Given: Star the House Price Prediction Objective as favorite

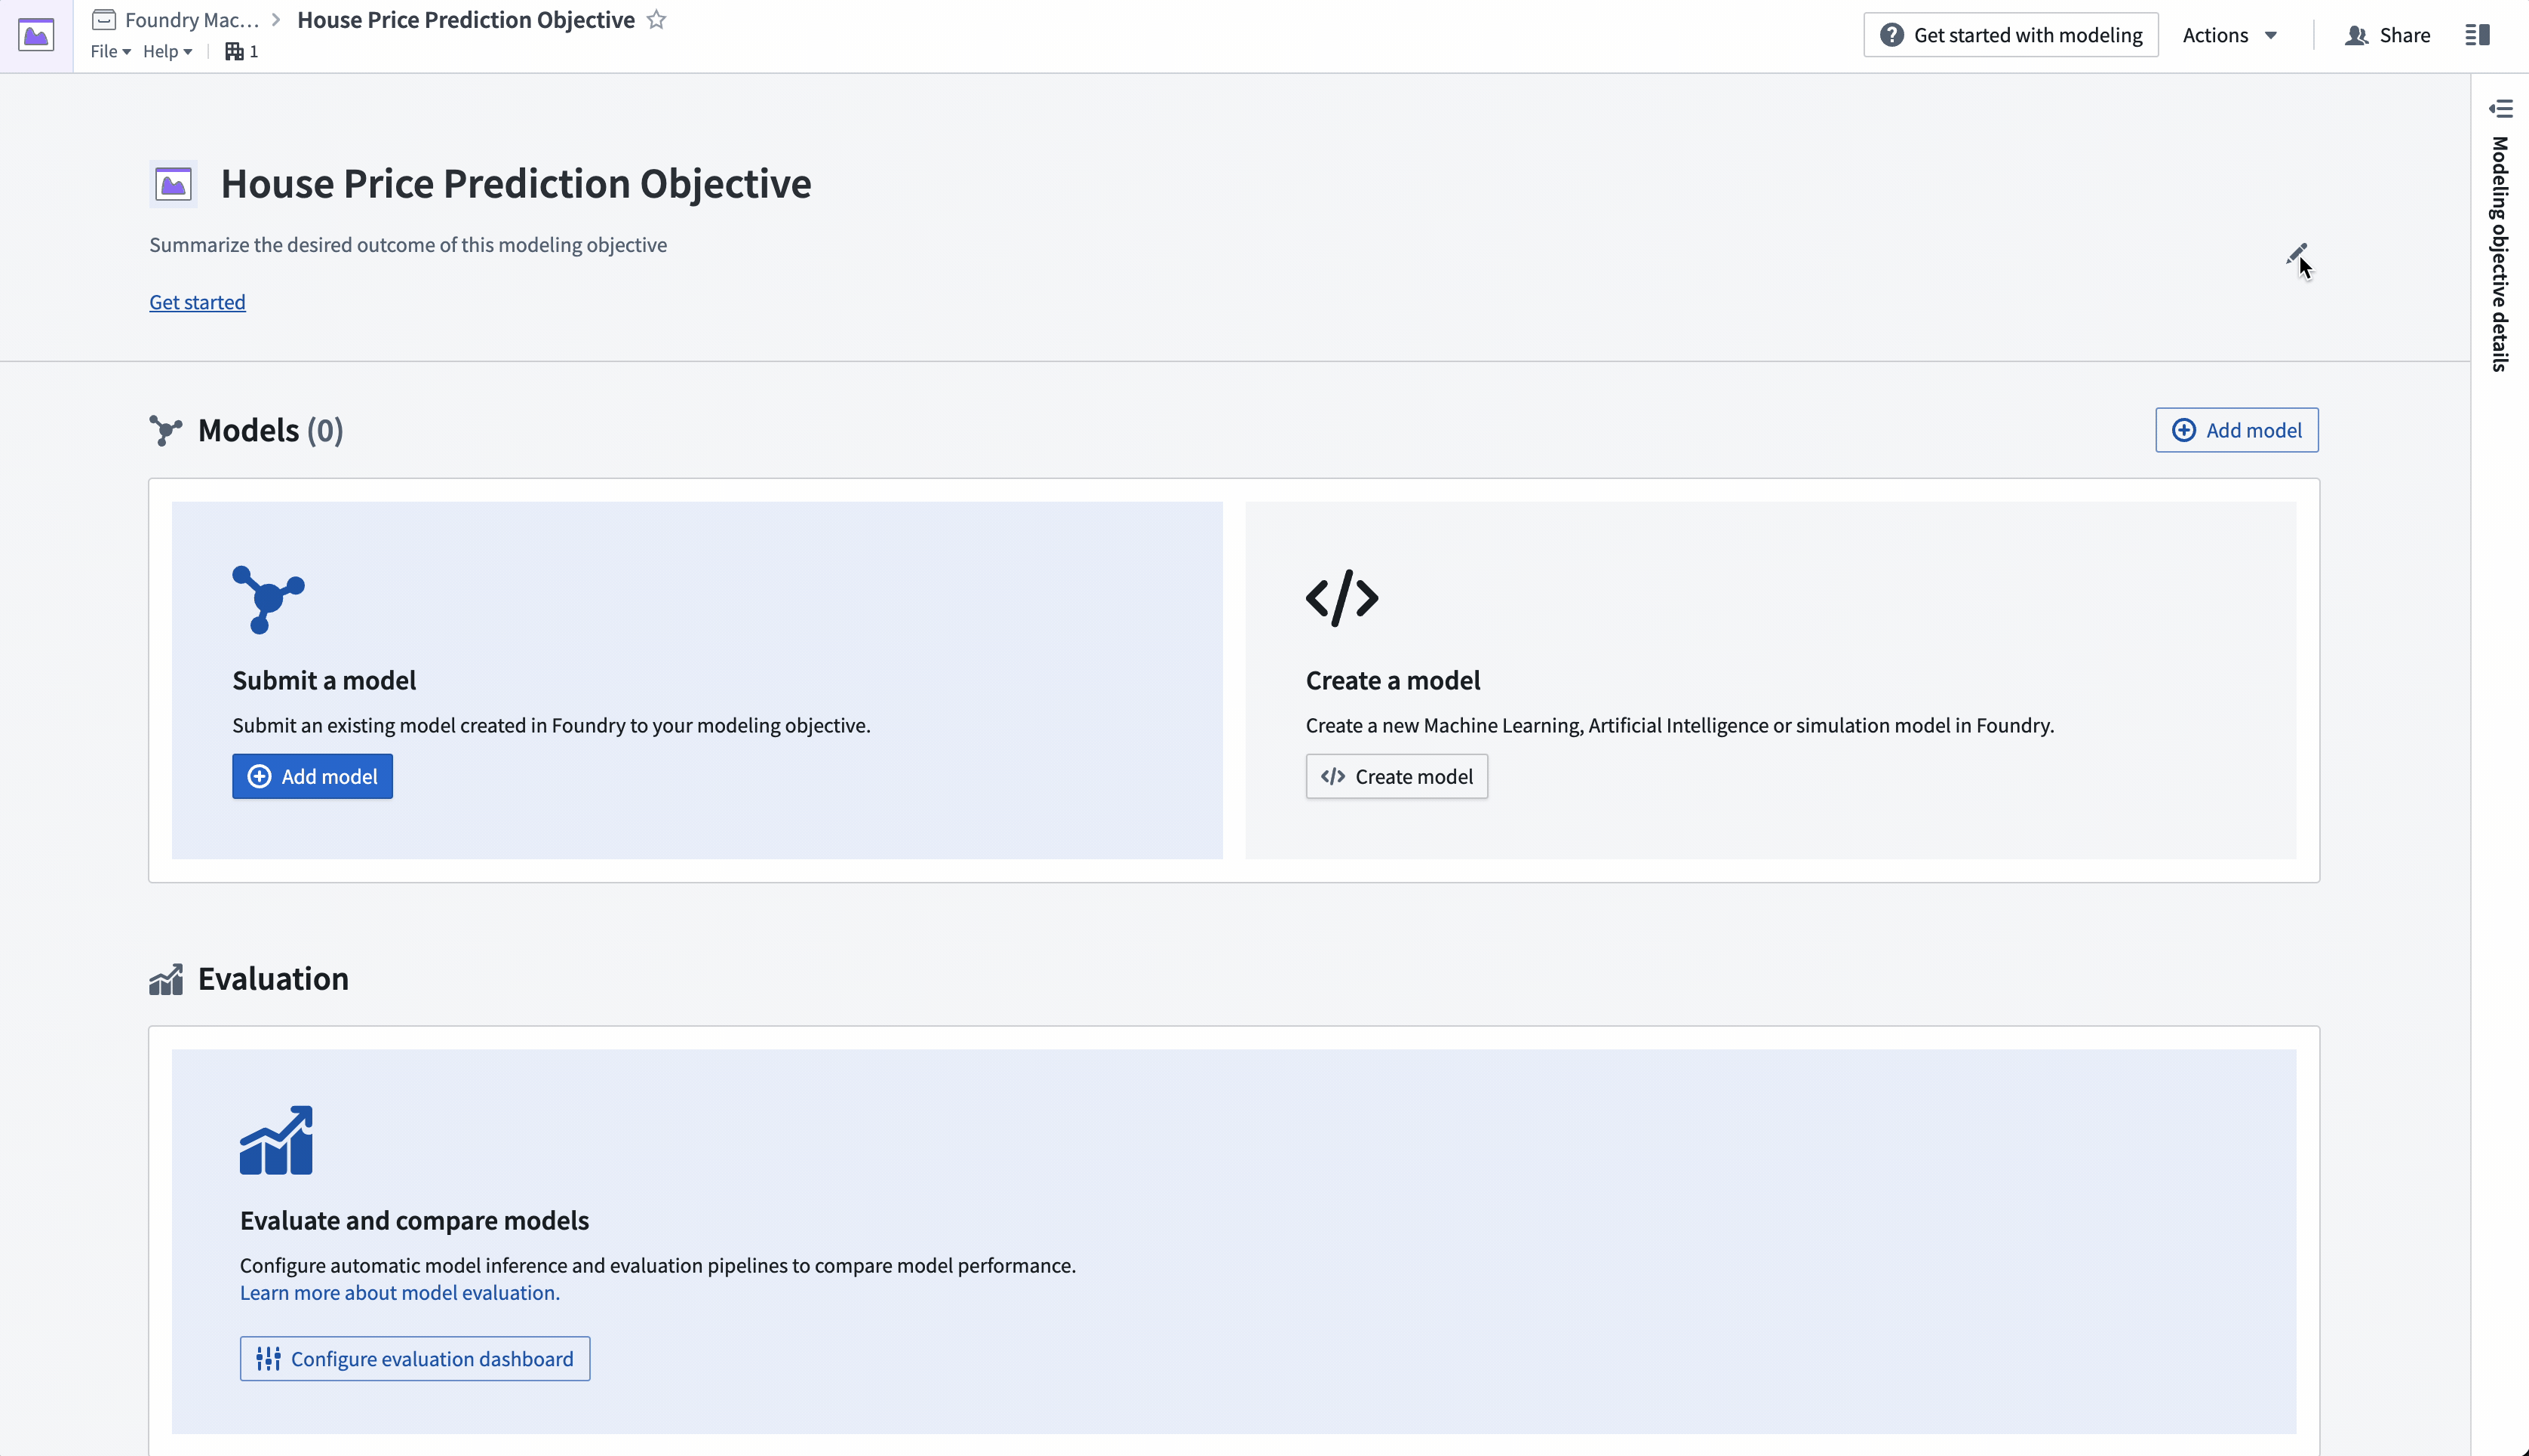Looking at the screenshot, I should click(x=656, y=20).
